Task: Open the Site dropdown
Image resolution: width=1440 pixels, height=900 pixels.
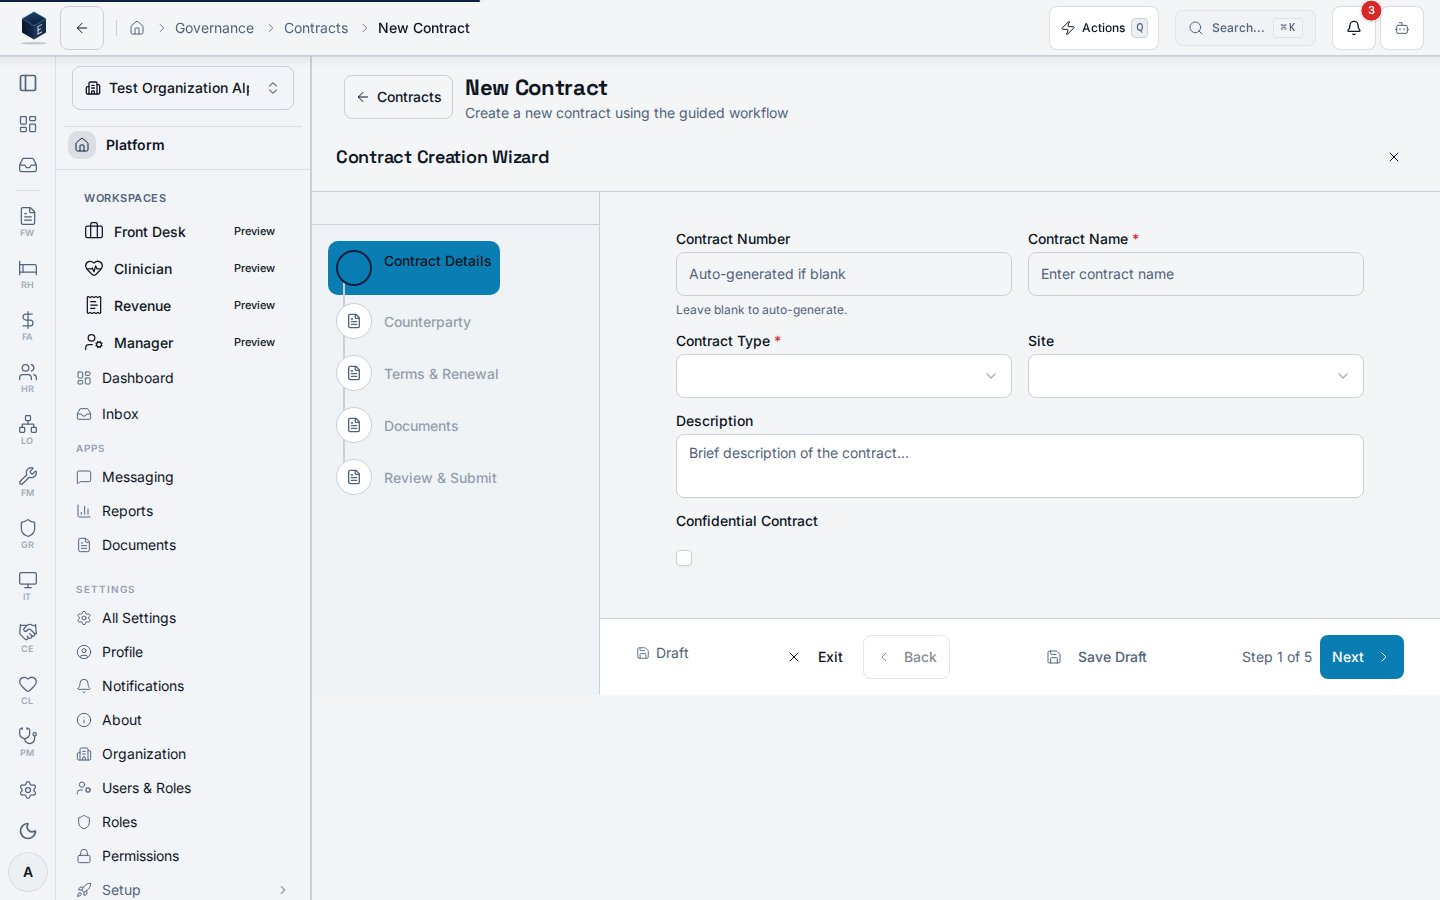Action: 1196,376
